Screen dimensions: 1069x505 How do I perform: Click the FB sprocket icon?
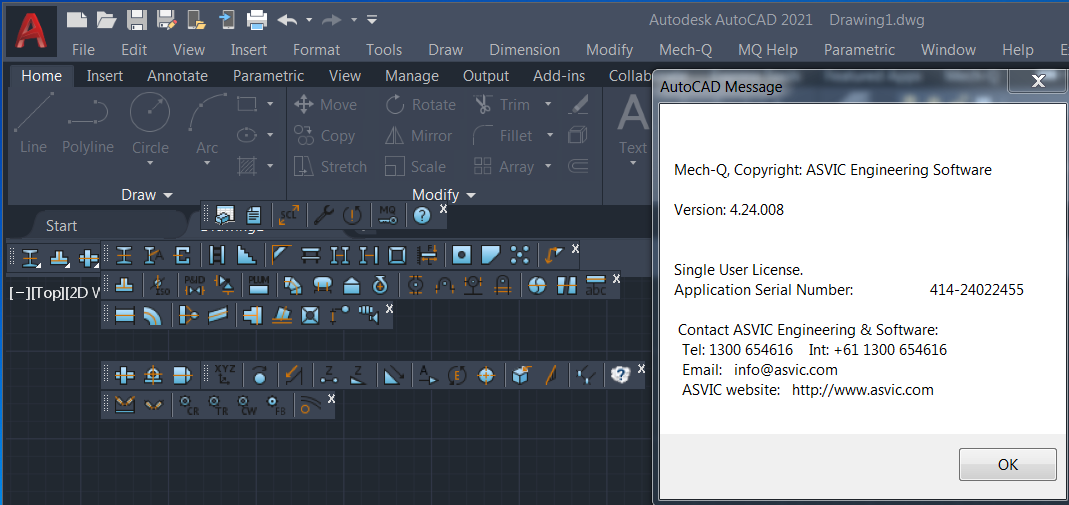(276, 405)
